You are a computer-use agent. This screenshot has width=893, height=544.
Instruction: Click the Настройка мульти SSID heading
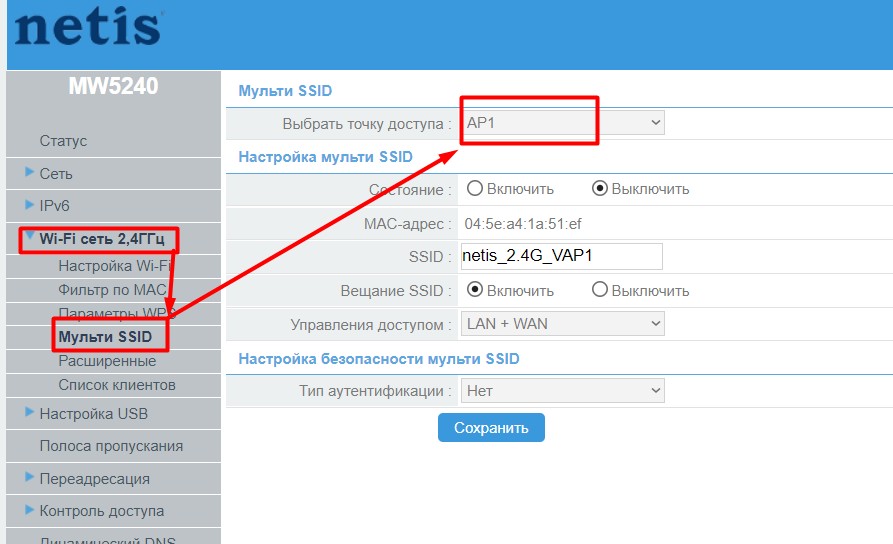point(325,157)
